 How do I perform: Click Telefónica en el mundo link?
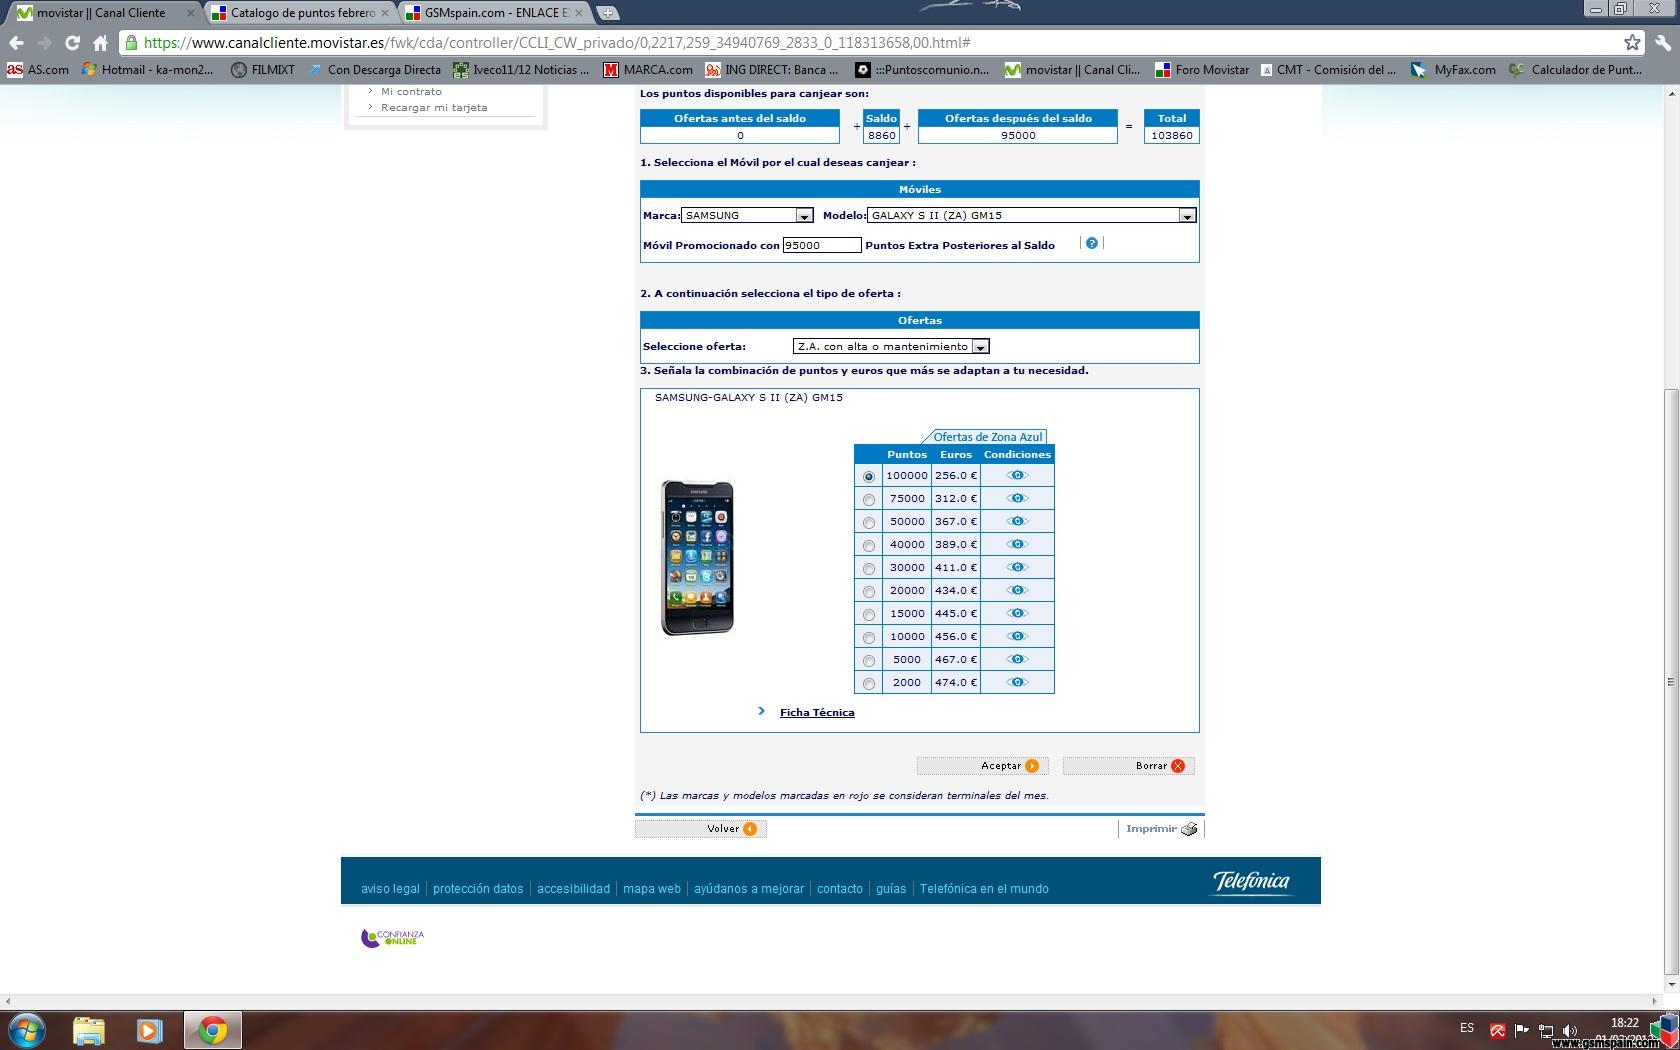984,889
